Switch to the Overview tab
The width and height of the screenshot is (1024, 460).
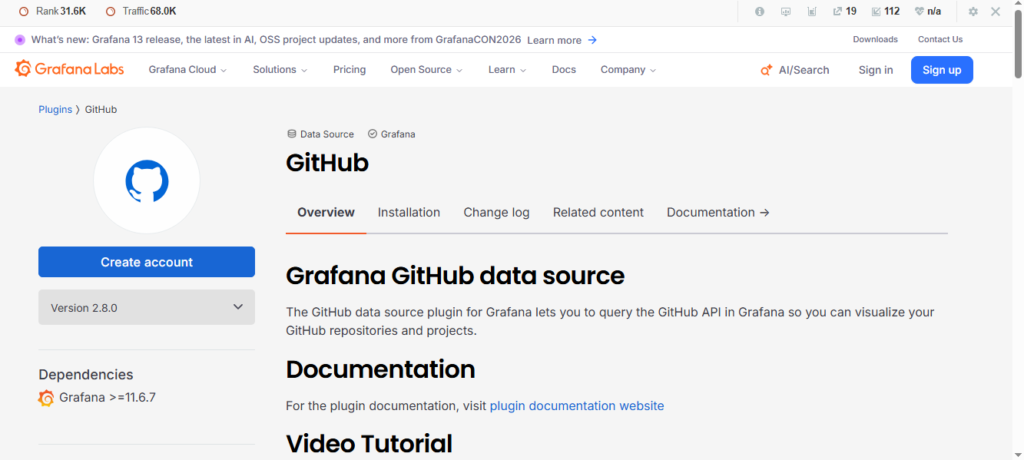tap(326, 212)
